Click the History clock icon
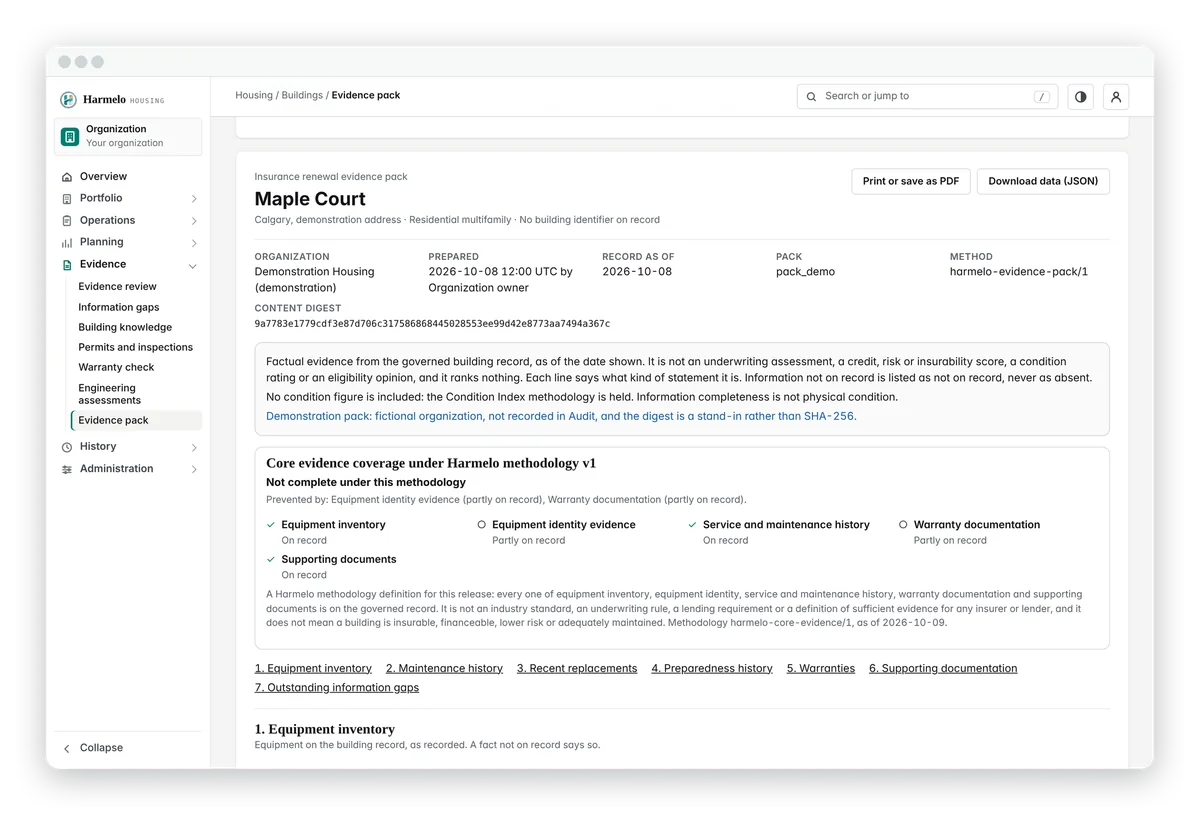The height and width of the screenshot is (815, 1200). pos(67,447)
